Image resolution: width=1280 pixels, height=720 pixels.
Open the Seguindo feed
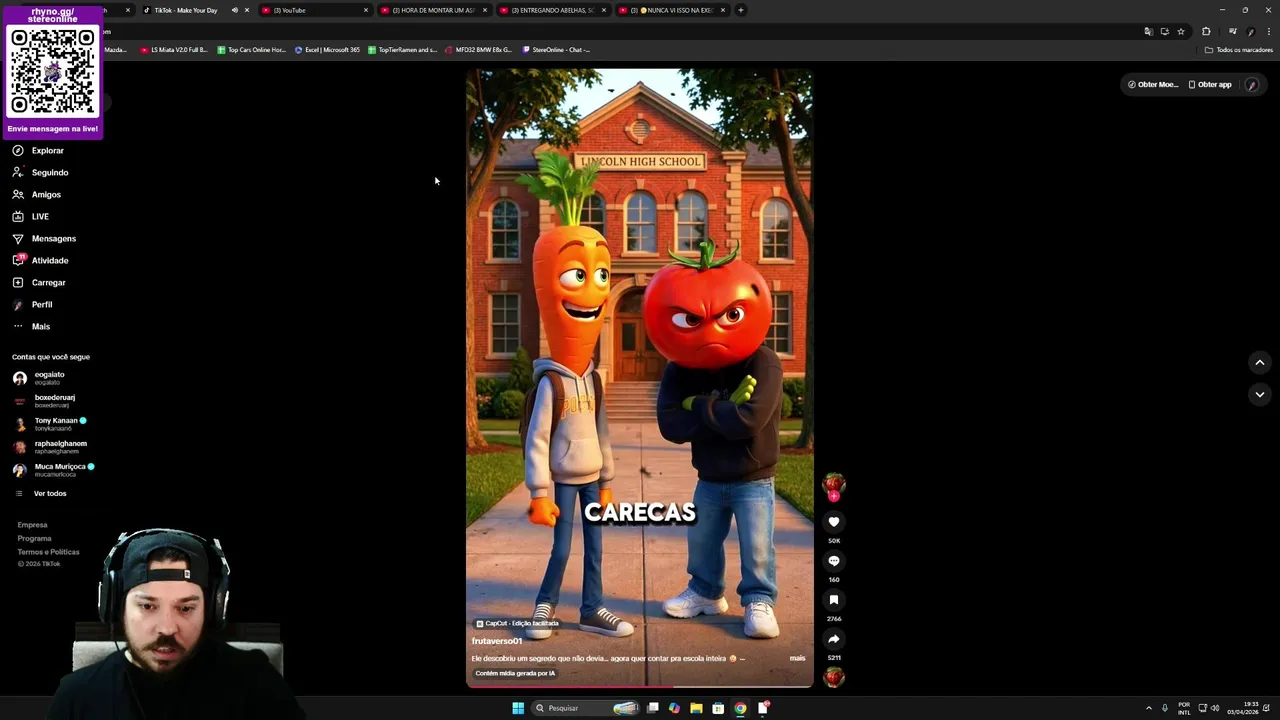tap(40, 172)
